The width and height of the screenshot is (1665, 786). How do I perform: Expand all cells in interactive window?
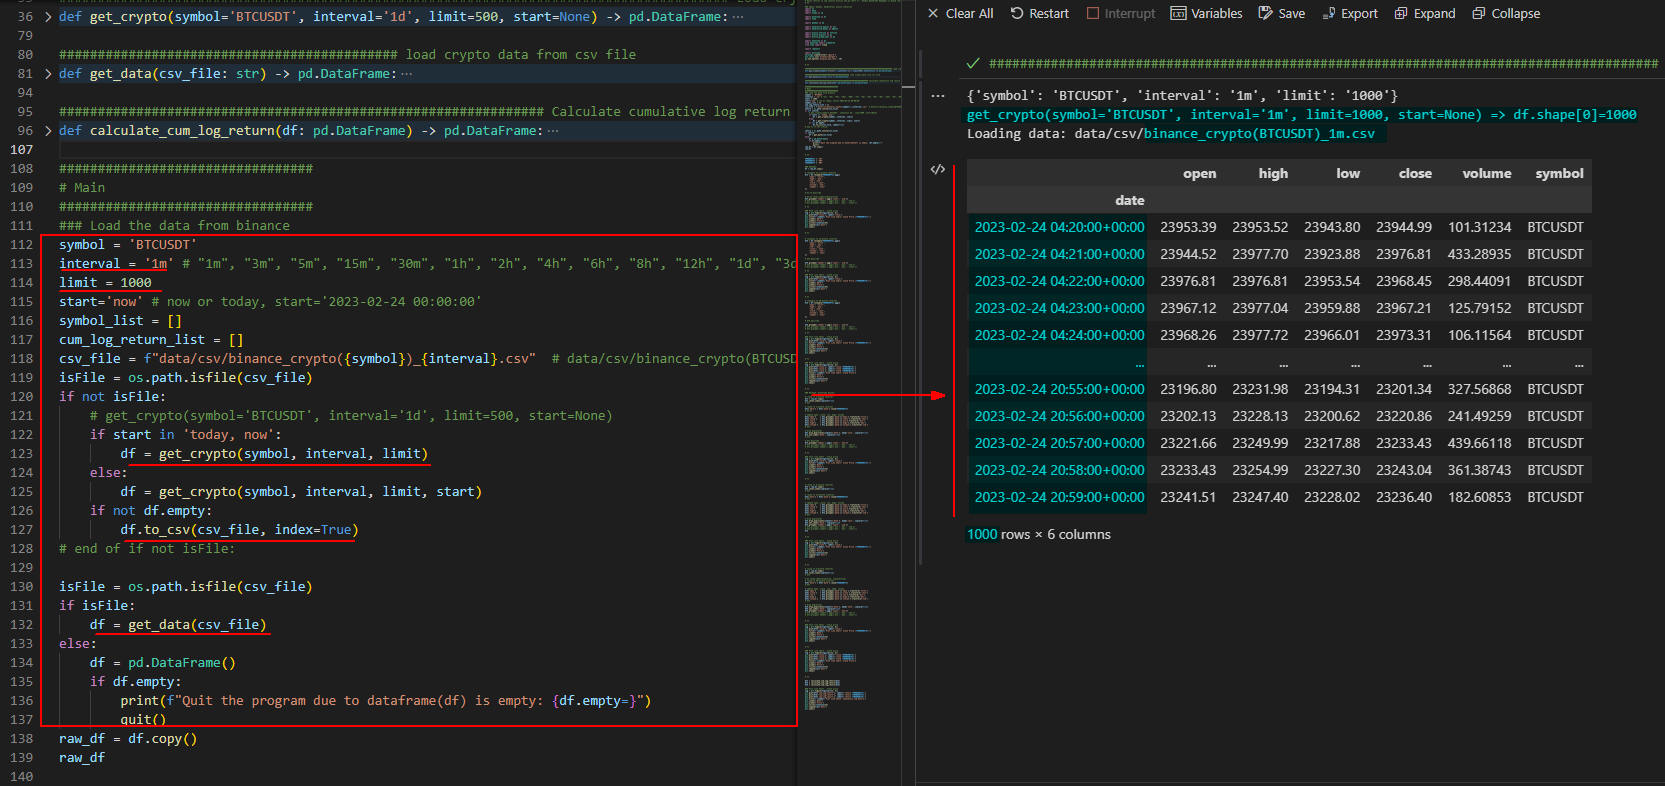(x=1425, y=13)
